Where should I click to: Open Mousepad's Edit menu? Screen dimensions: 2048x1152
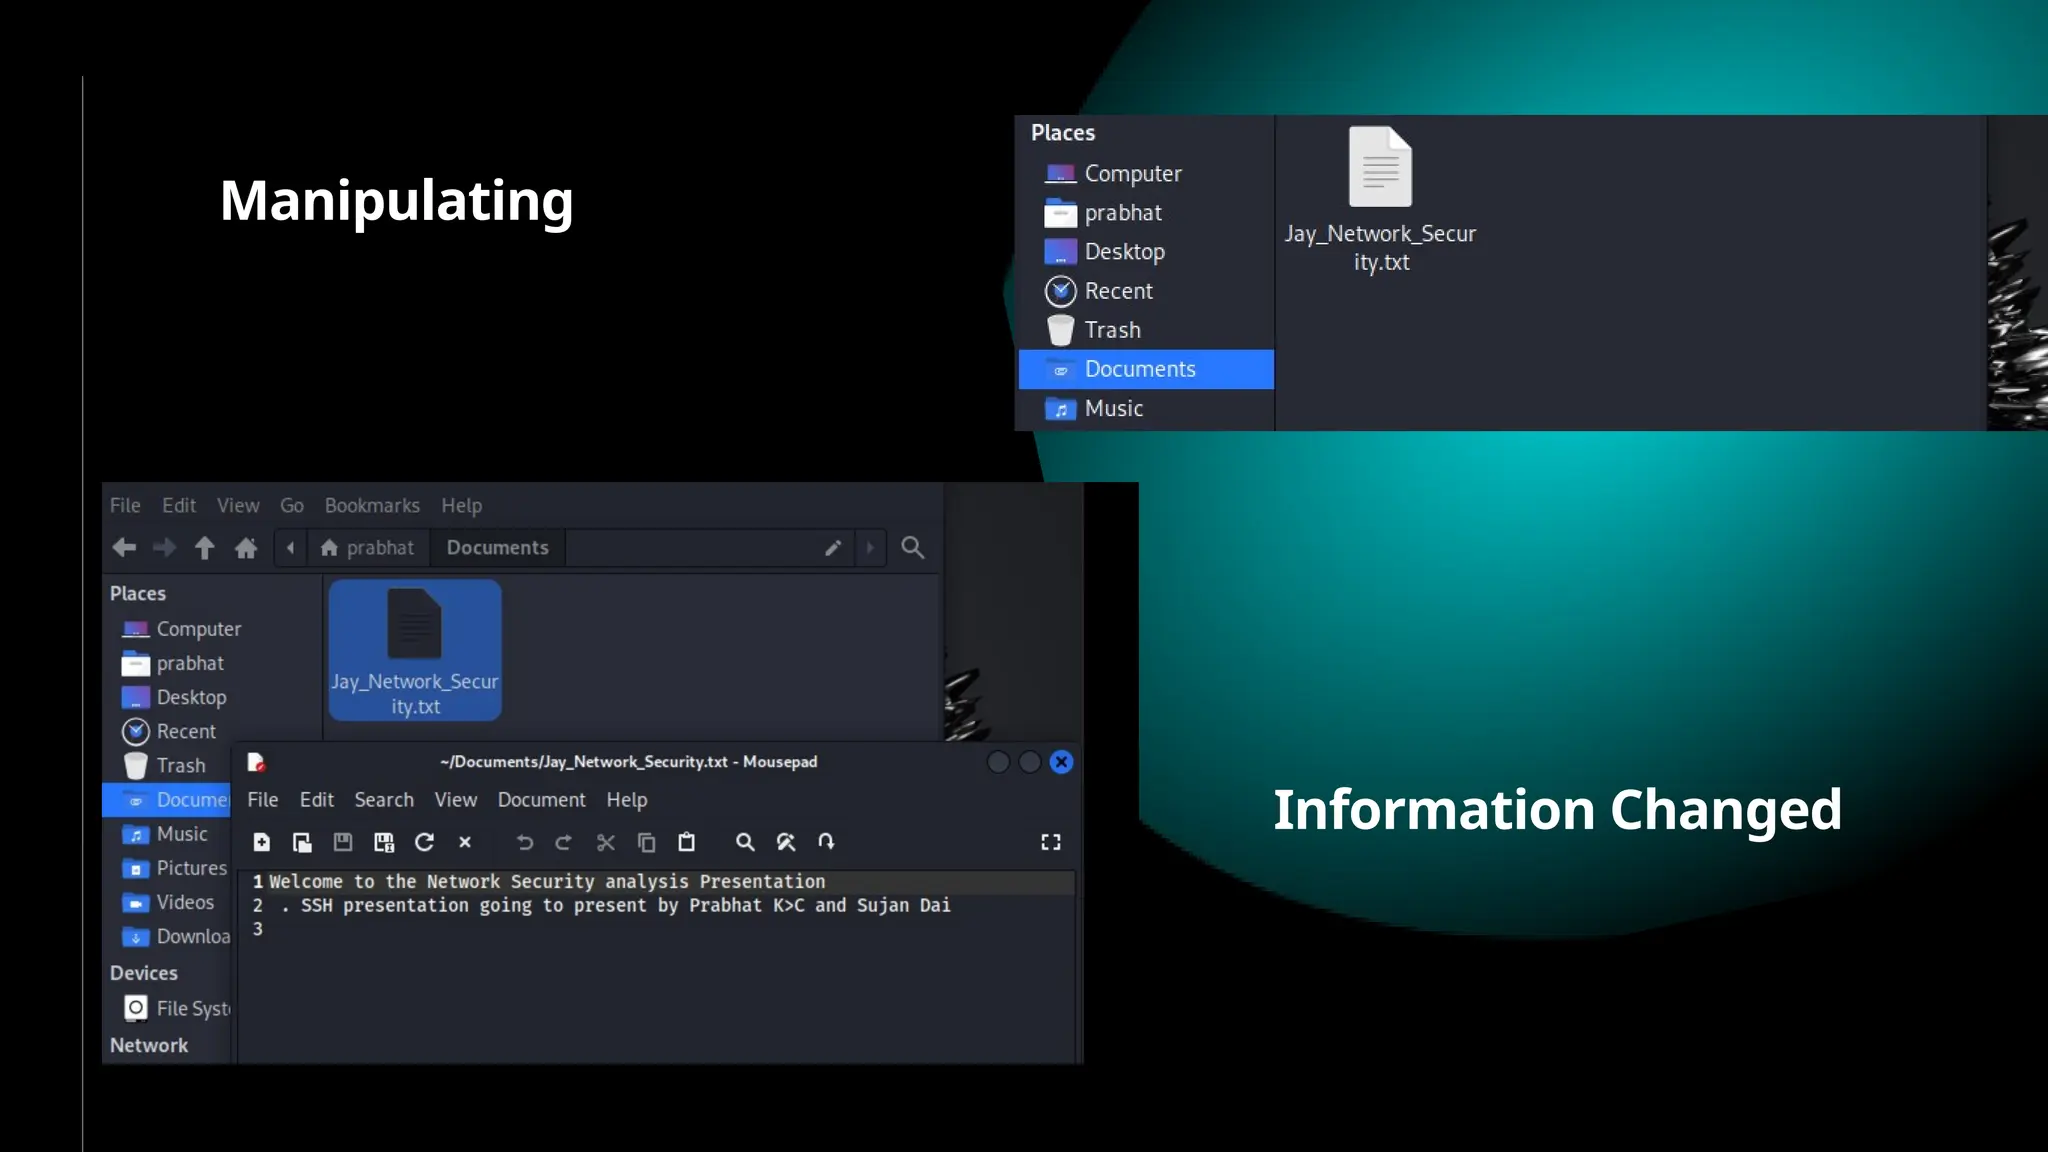317,800
